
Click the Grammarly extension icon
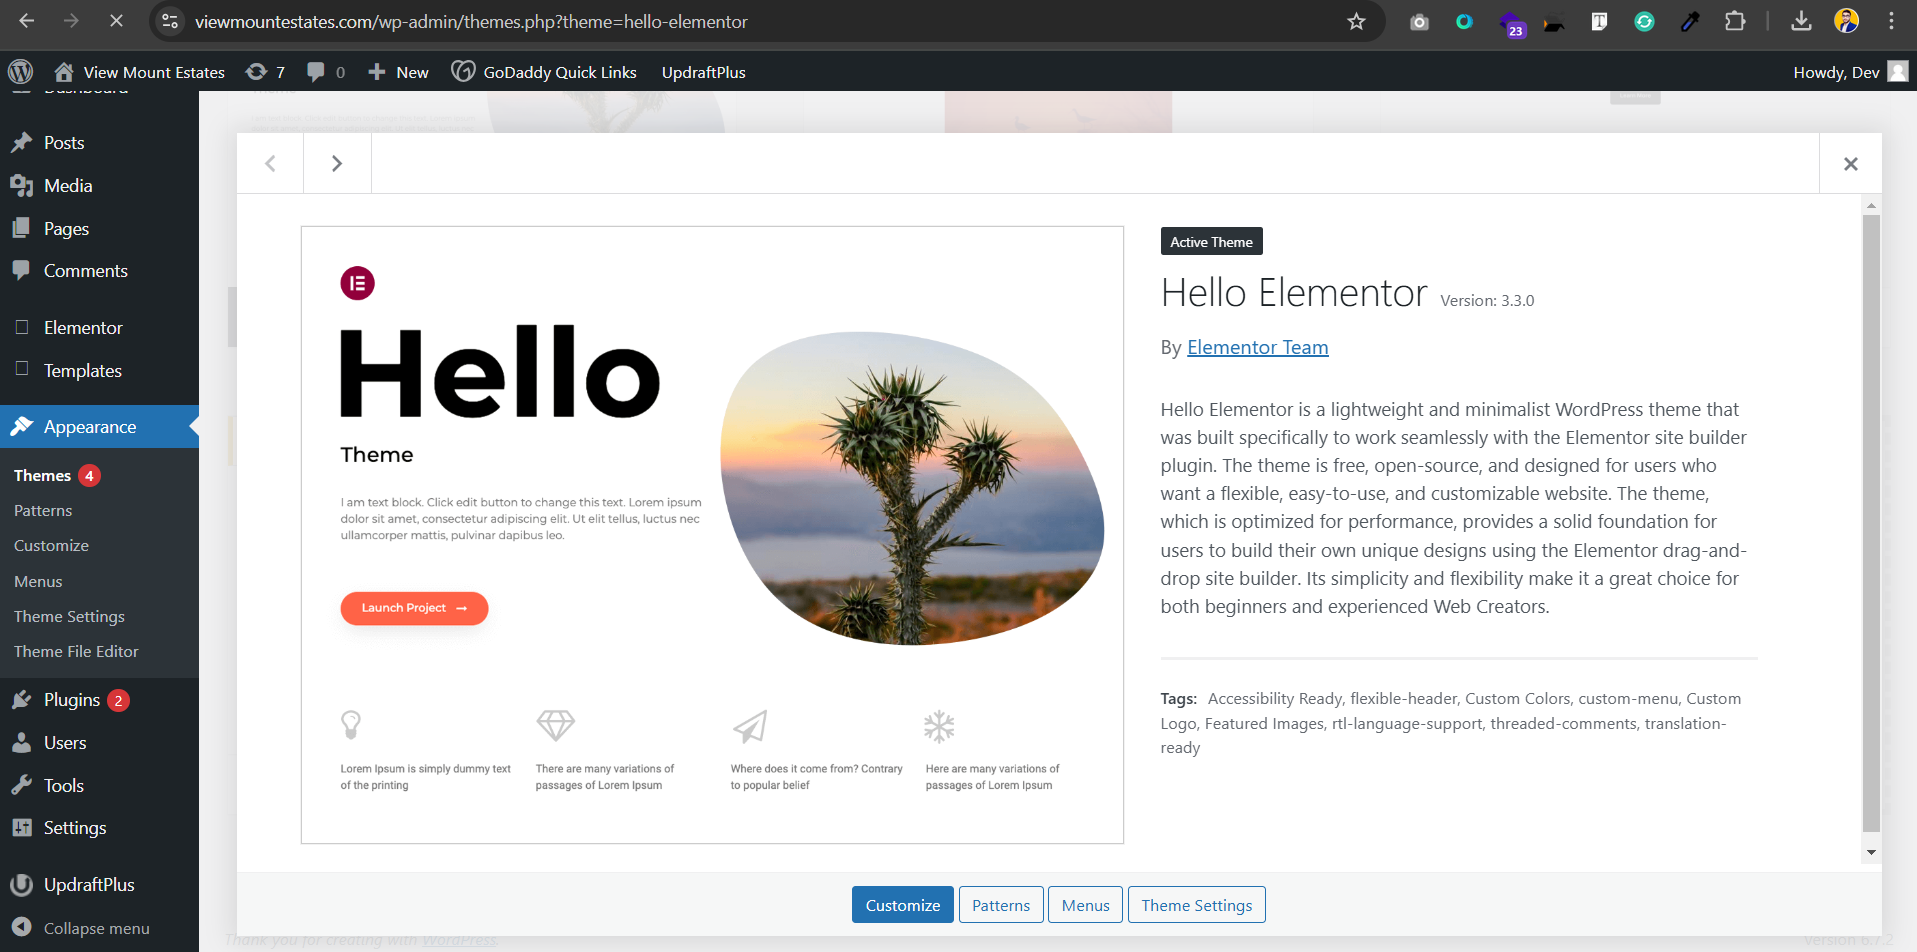pos(1644,21)
